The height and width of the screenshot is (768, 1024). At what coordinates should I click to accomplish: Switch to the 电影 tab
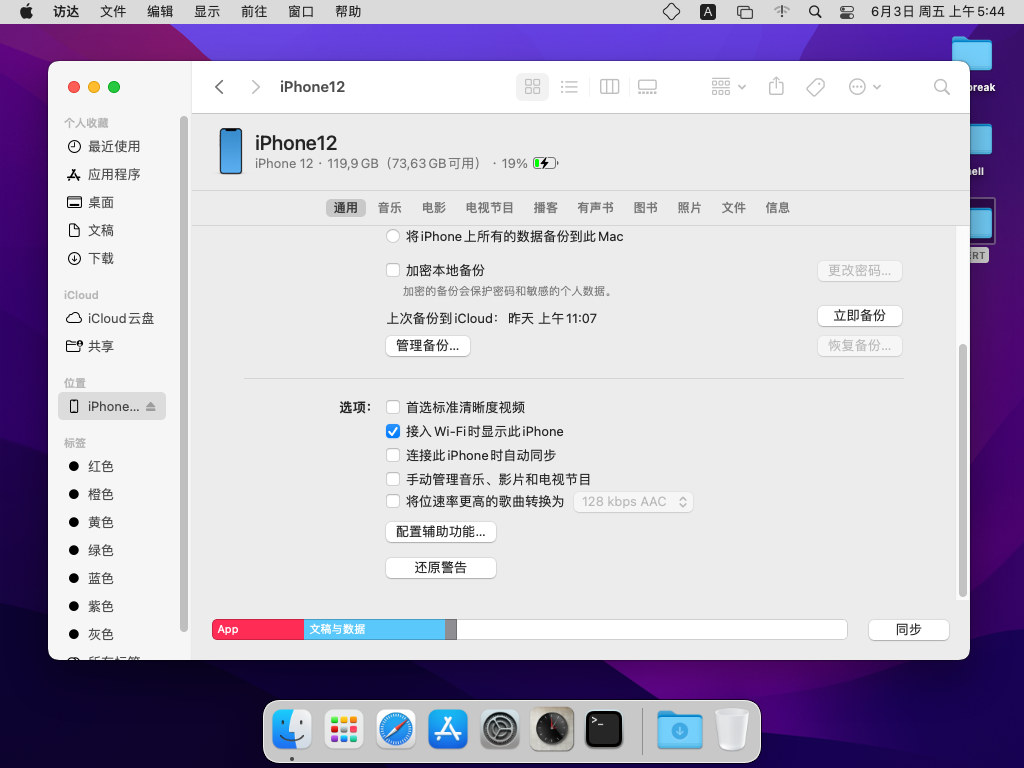pyautogui.click(x=434, y=208)
